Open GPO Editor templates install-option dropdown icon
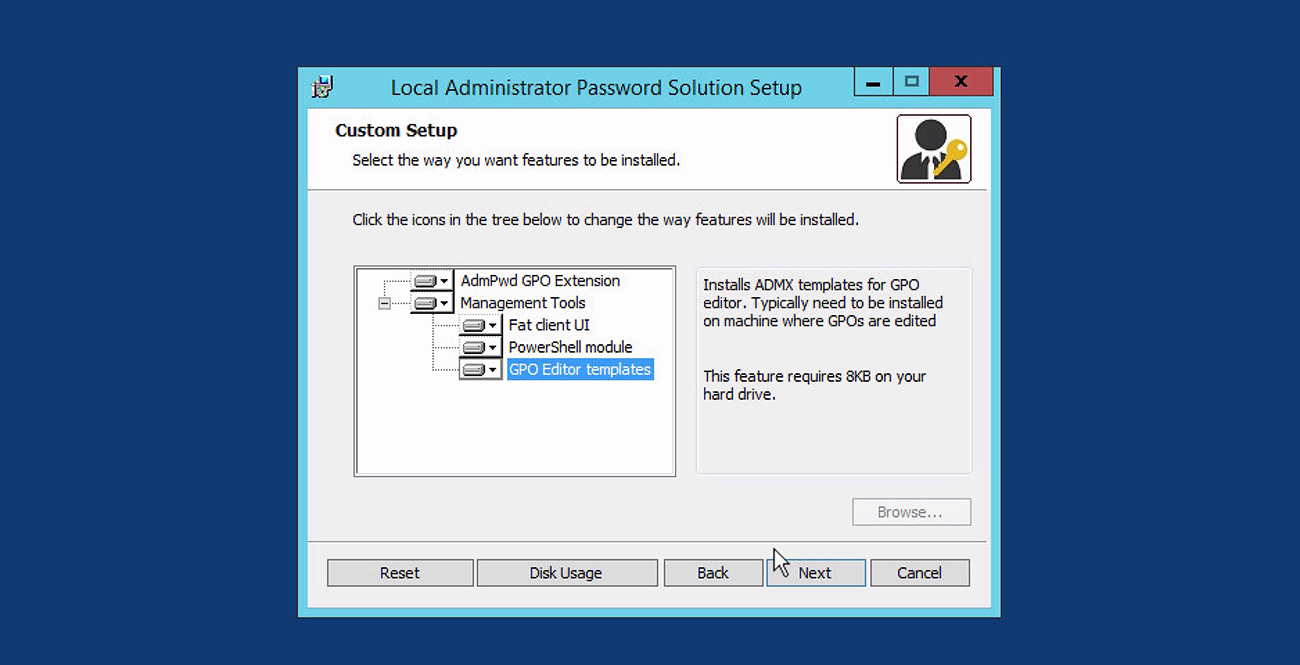Screen dimensions: 1300x665 tap(480, 369)
